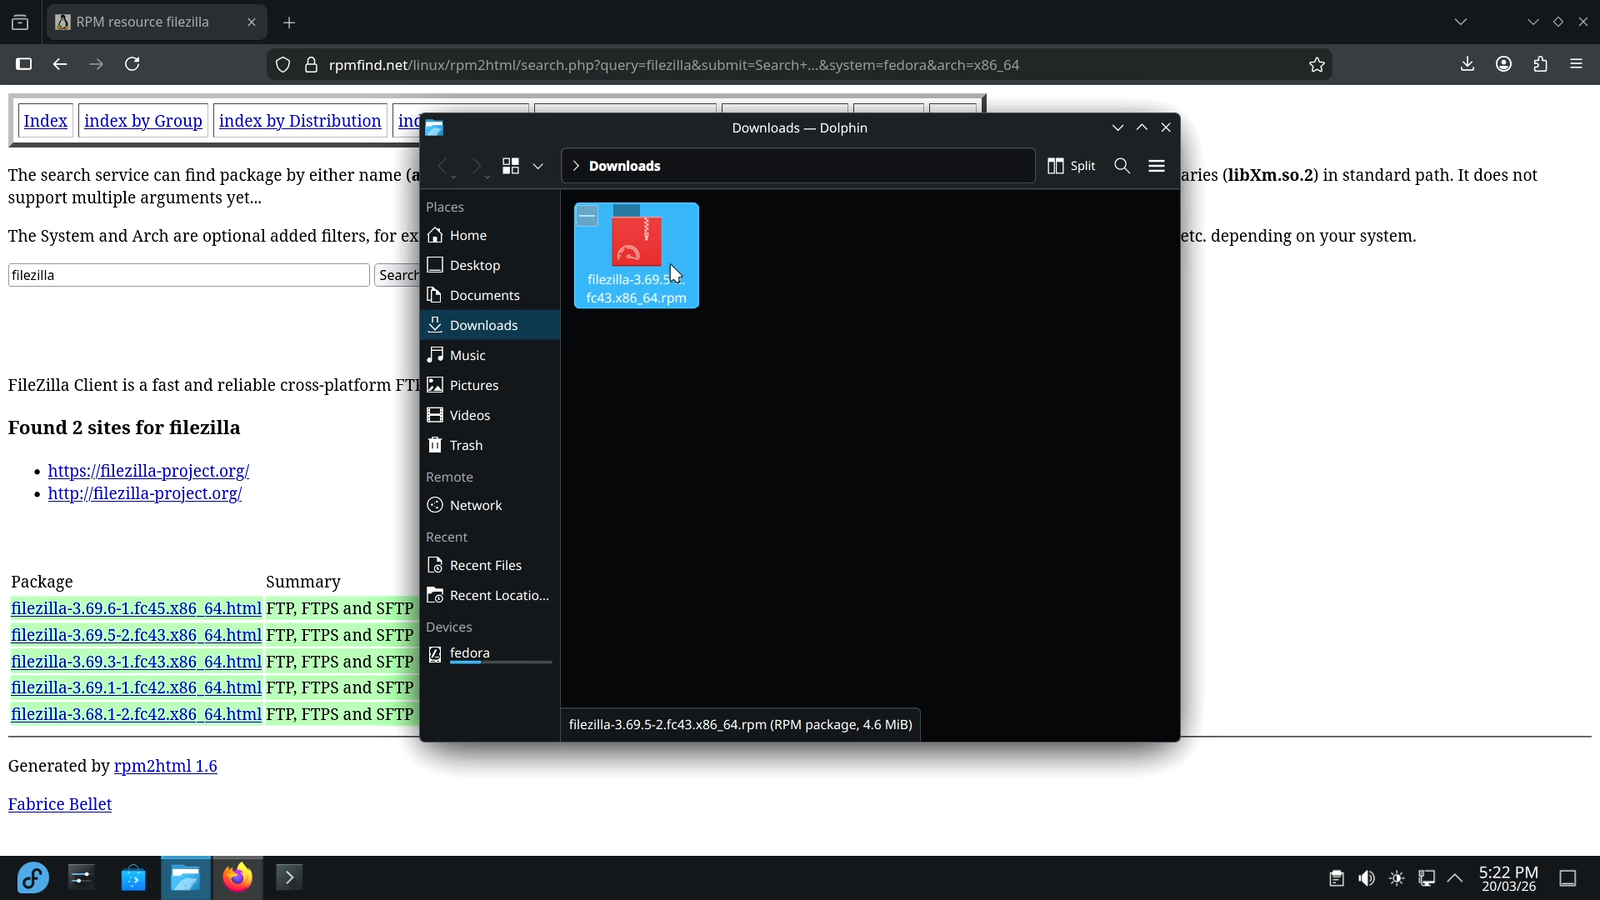Select RPM resource filezilla tab
The height and width of the screenshot is (900, 1600).
click(157, 22)
